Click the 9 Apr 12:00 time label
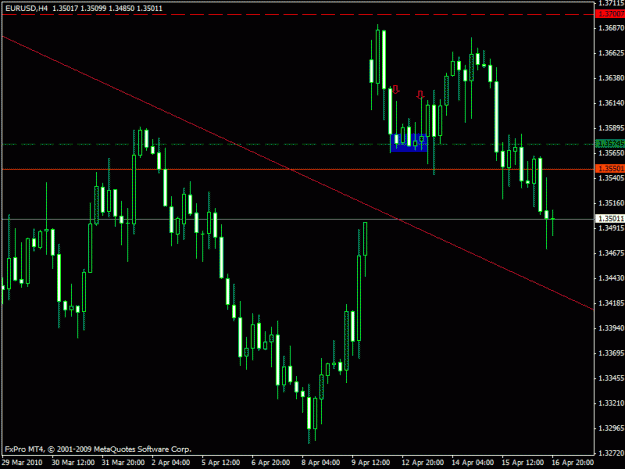 click(x=371, y=463)
